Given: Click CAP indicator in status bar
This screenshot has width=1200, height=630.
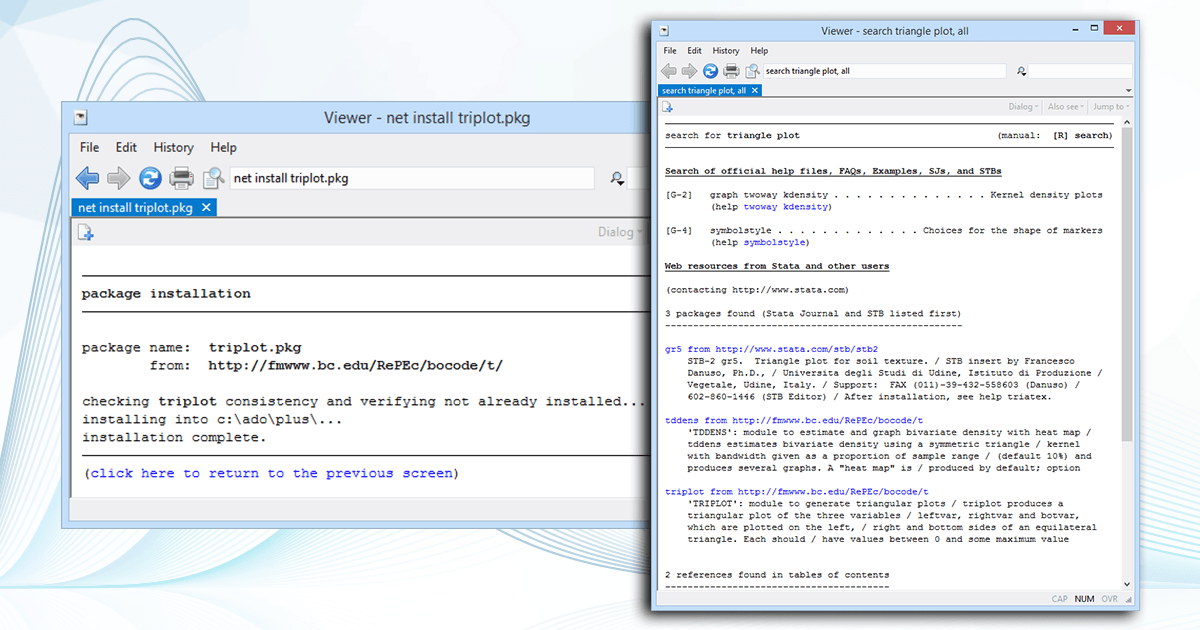Looking at the screenshot, I should tap(1060, 599).
